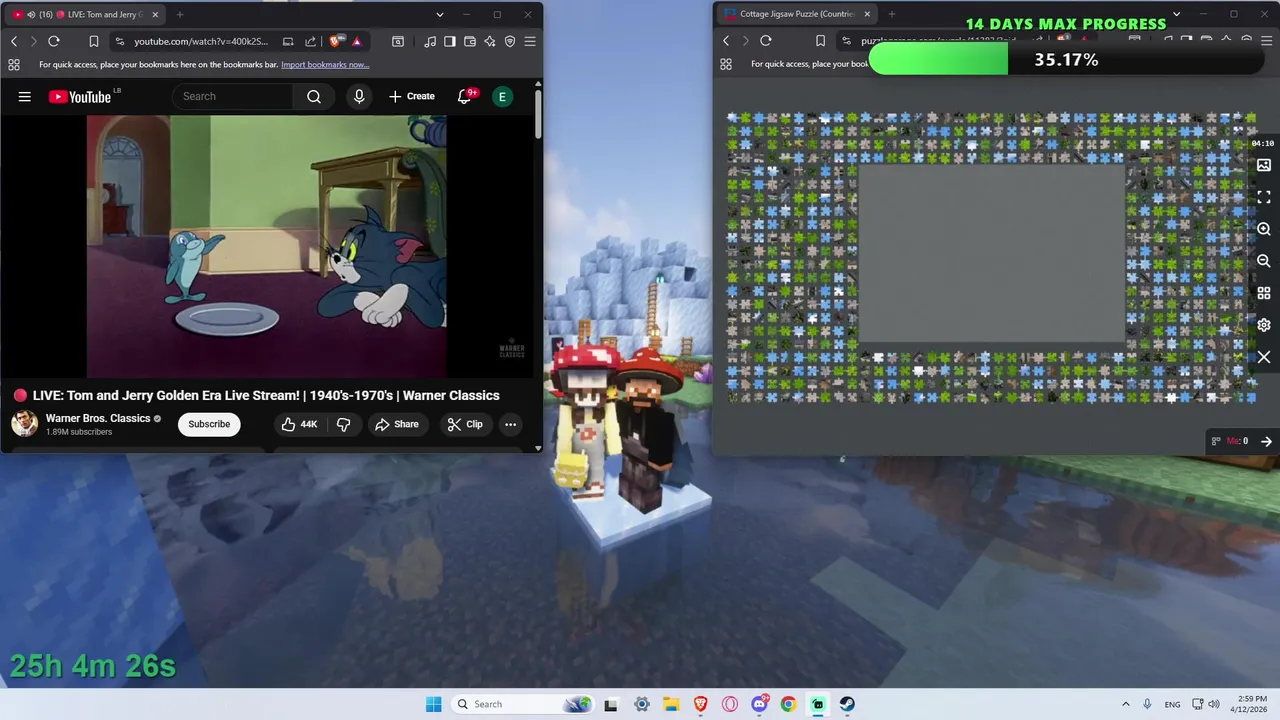This screenshot has height=720, width=1280.
Task: Open Brave Shields icon in YouTube window
Action: 337,41
